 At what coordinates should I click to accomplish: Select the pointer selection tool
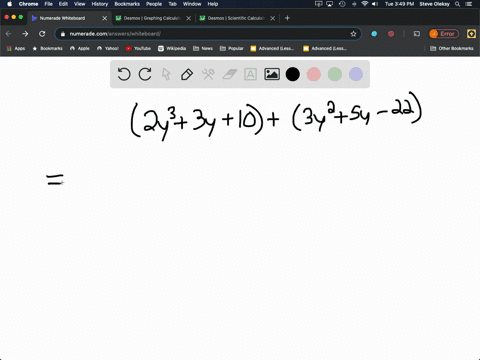166,74
